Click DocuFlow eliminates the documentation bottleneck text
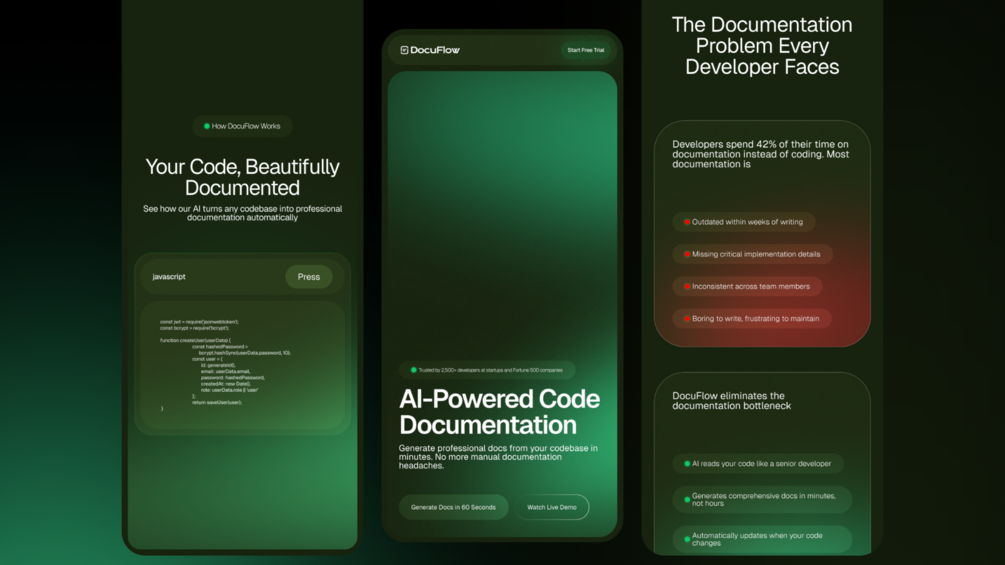Image resolution: width=1005 pixels, height=565 pixels. [731, 400]
